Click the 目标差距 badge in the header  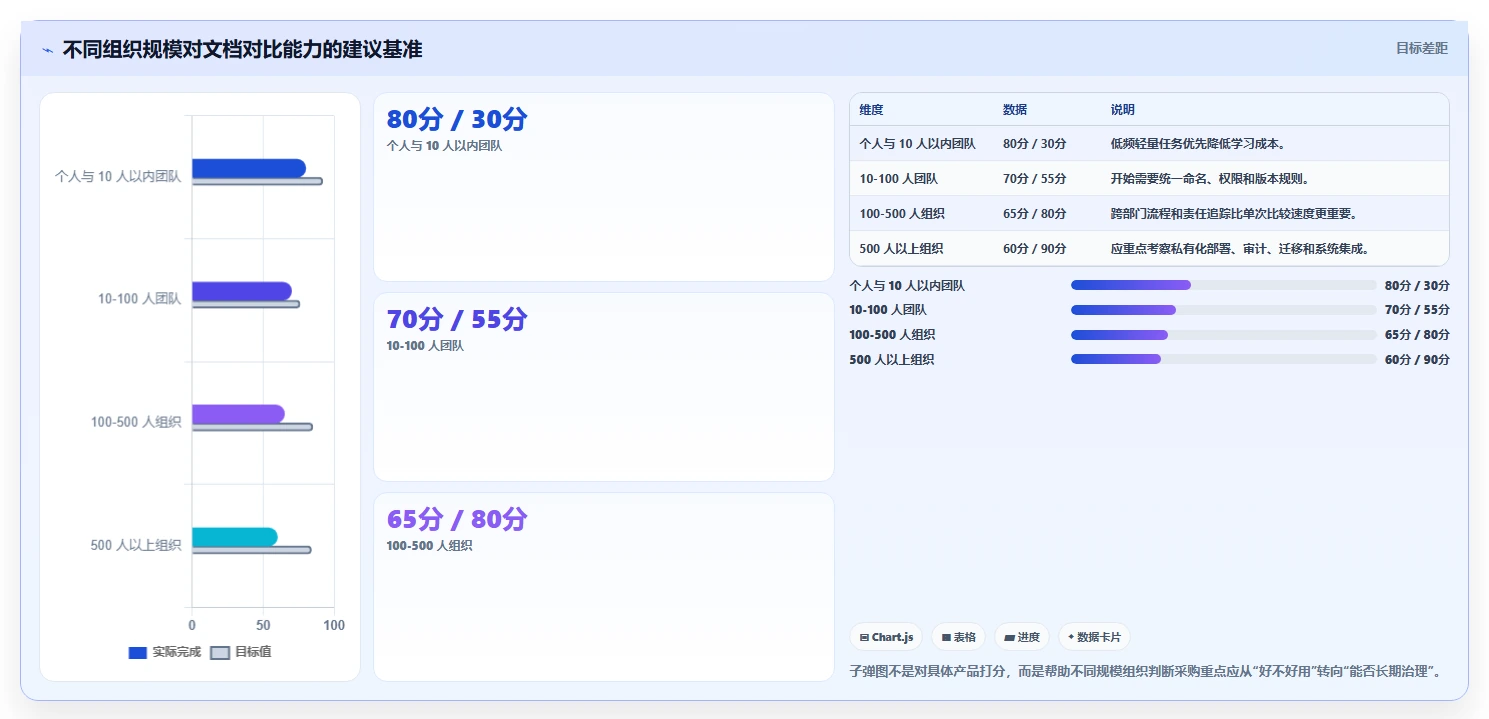[1421, 48]
